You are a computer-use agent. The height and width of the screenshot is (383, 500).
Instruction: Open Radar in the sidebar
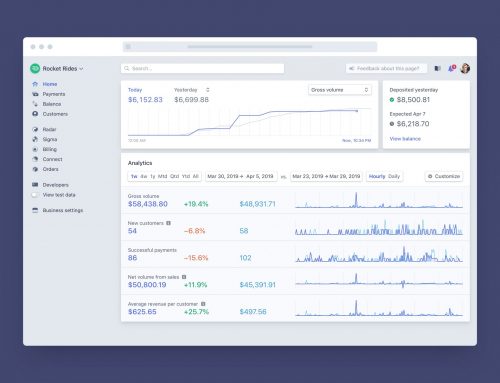(x=49, y=129)
